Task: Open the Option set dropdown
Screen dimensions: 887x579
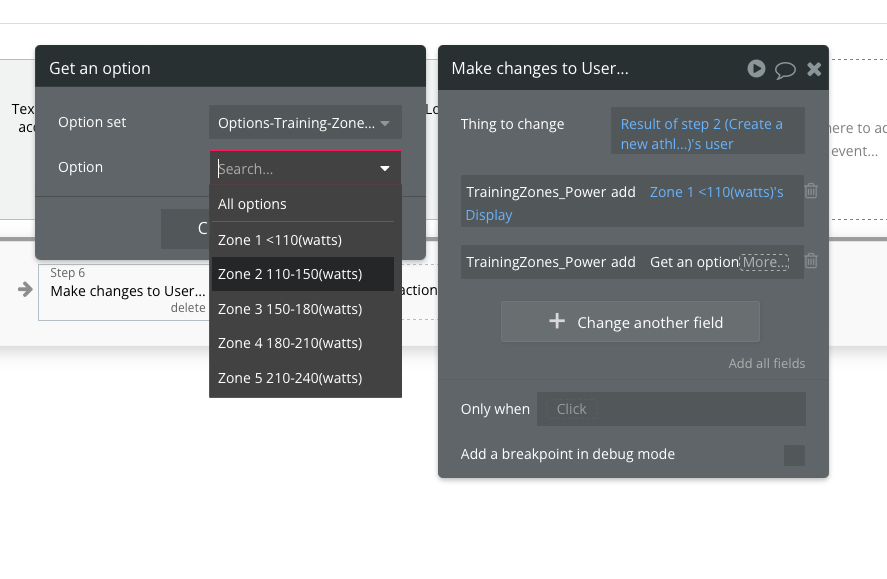Action: click(305, 123)
